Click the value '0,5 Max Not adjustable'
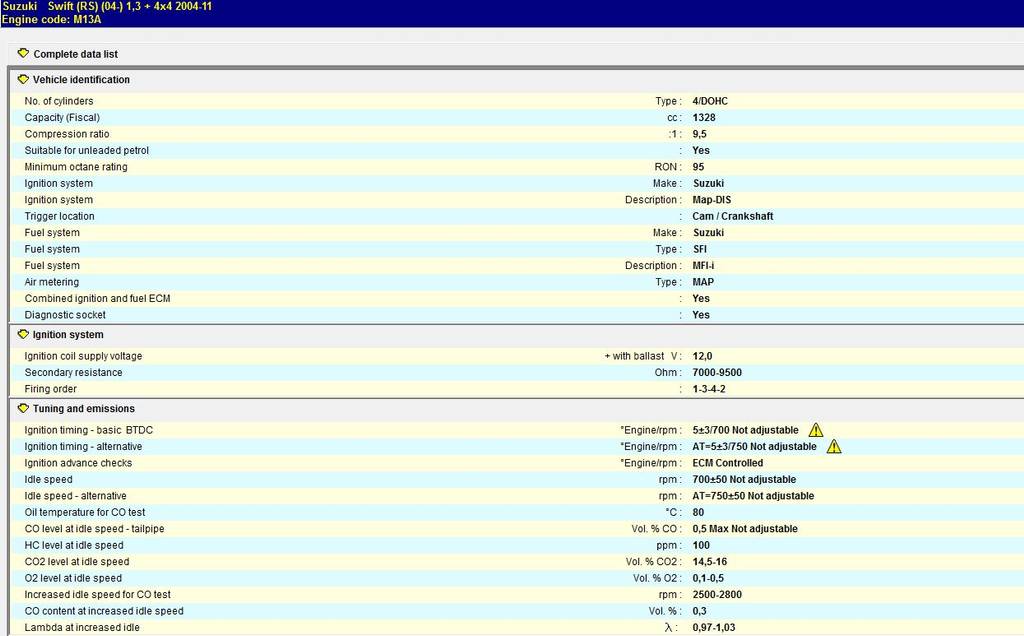The image size is (1024, 636). (x=745, y=529)
